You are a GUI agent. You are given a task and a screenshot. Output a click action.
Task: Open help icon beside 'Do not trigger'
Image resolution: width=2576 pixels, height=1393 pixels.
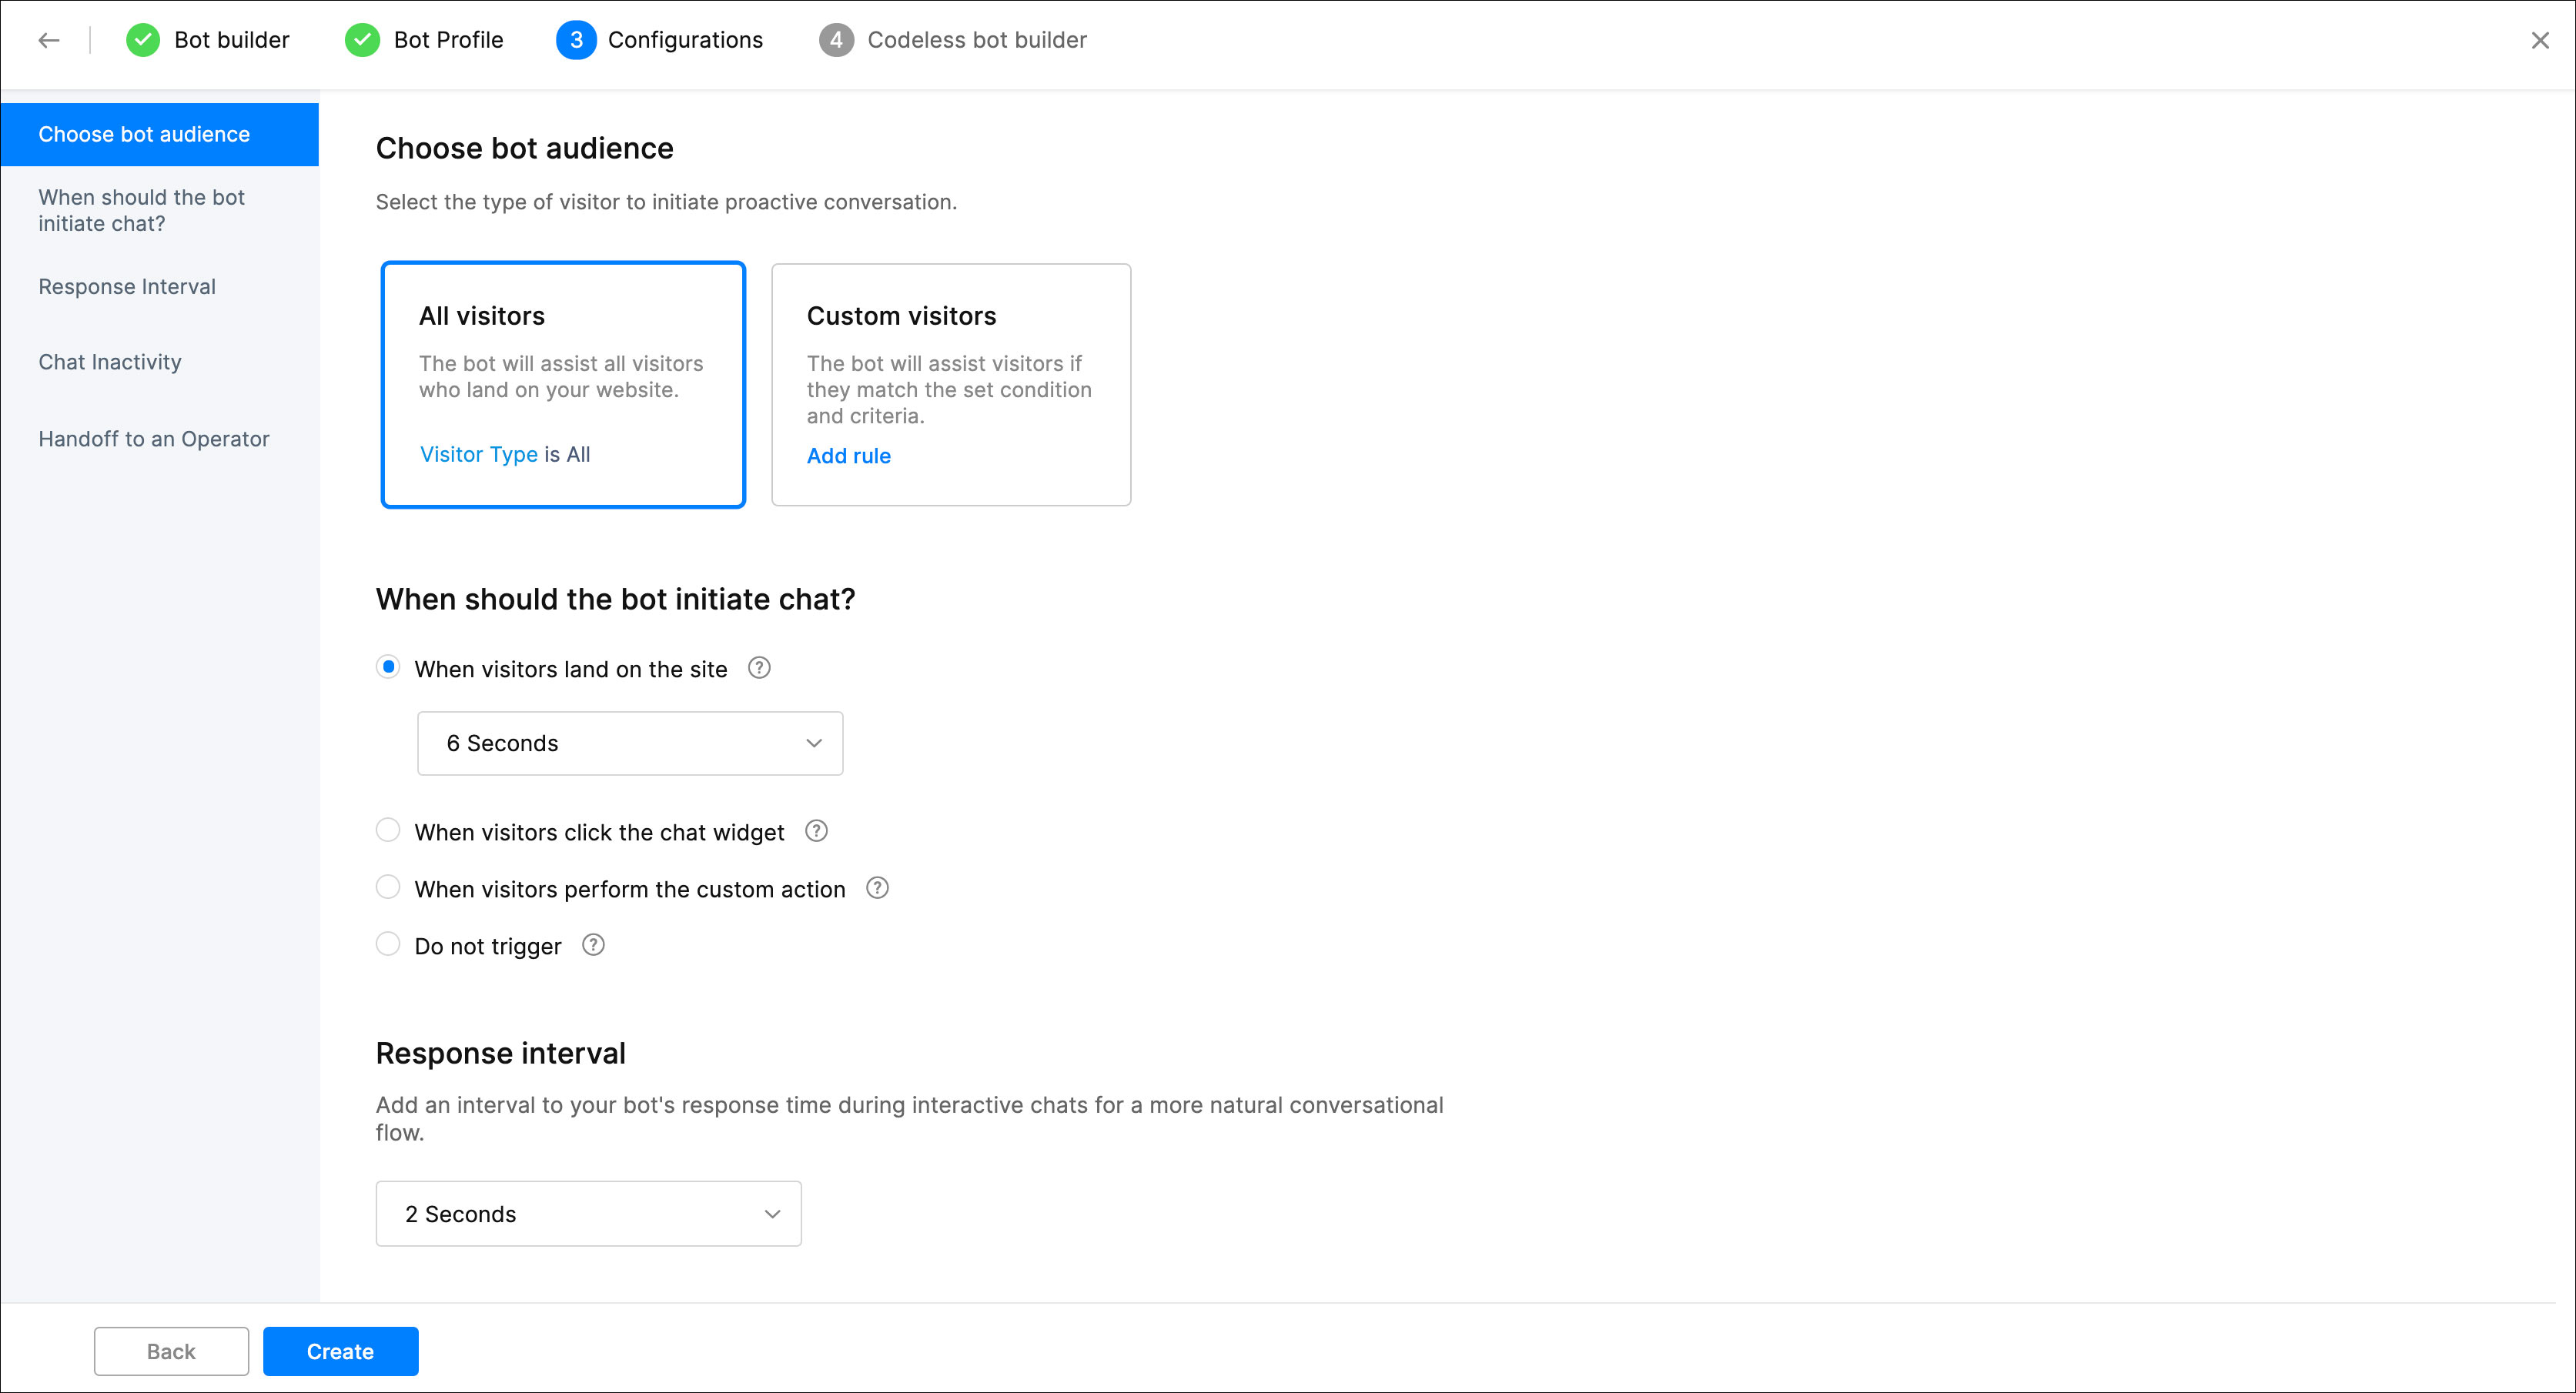coord(593,945)
